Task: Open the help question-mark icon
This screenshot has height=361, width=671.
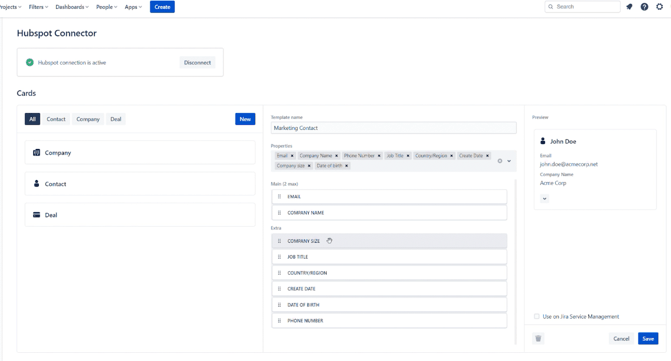Action: (x=644, y=7)
